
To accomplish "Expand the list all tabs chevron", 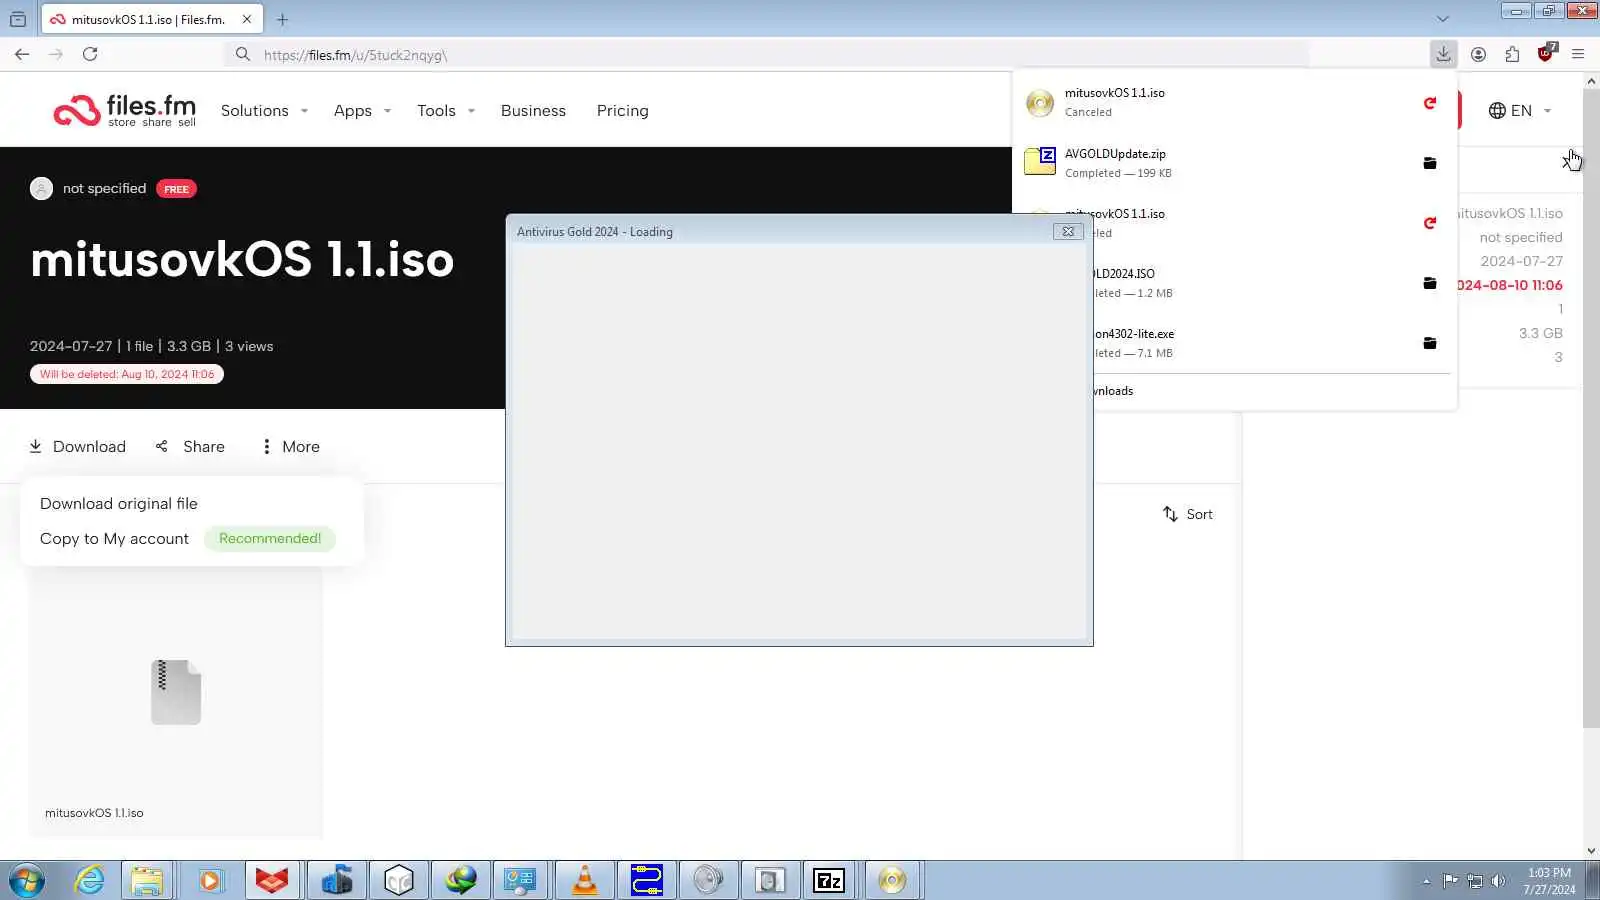I will click(x=1442, y=19).
